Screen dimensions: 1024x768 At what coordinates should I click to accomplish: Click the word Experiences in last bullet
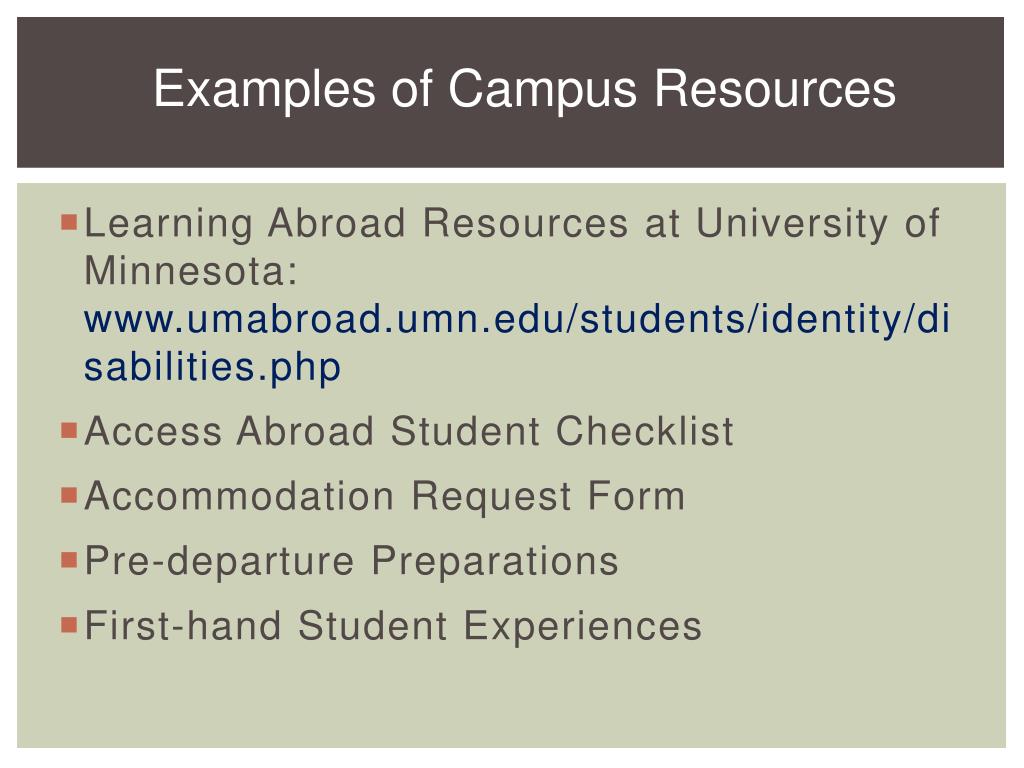pos(583,626)
